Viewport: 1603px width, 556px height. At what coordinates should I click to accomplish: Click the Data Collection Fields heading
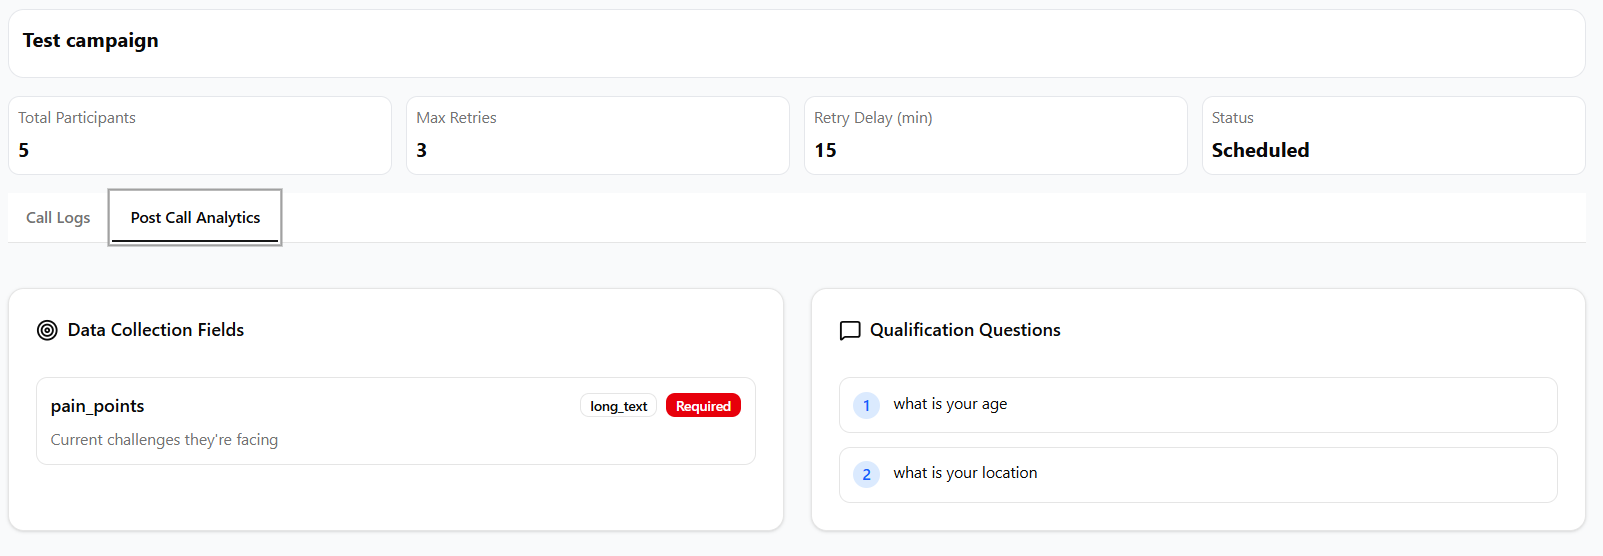[156, 330]
